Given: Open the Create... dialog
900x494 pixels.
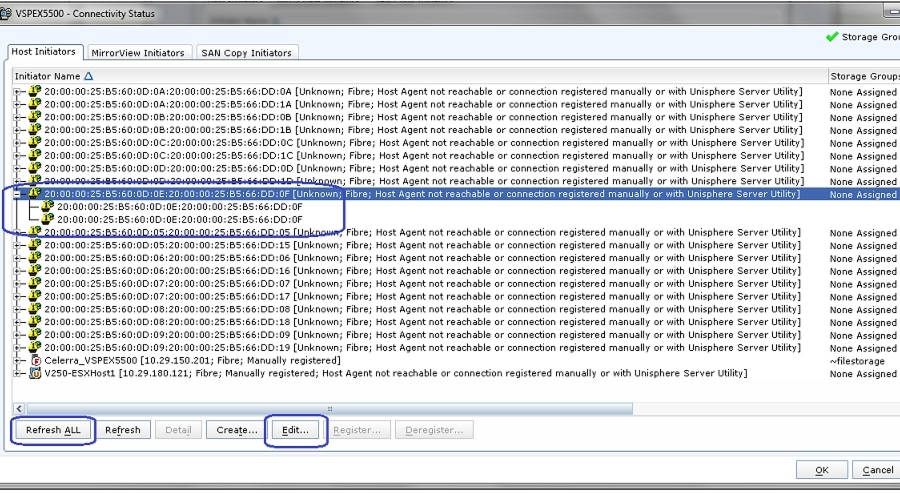Looking at the screenshot, I should click(236, 430).
